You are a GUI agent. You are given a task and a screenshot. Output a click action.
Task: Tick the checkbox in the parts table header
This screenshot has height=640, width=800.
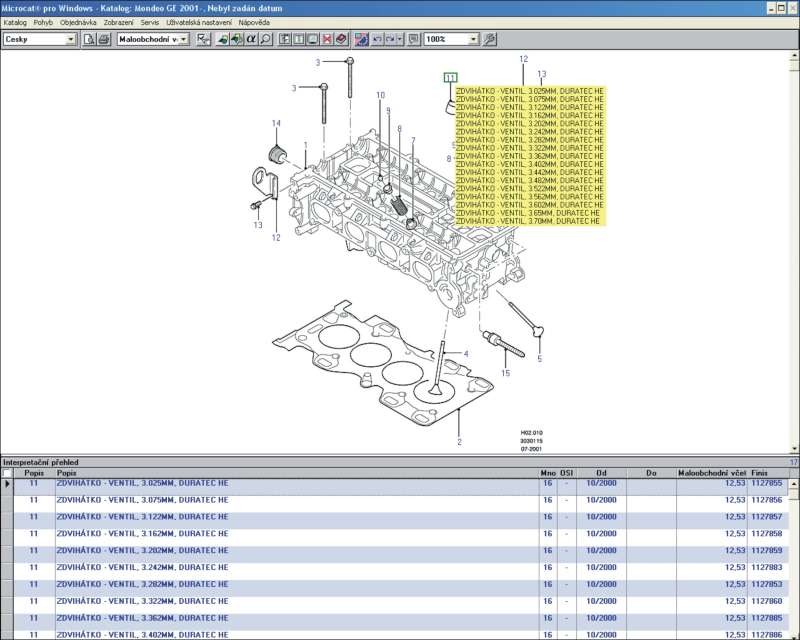tap(8, 473)
